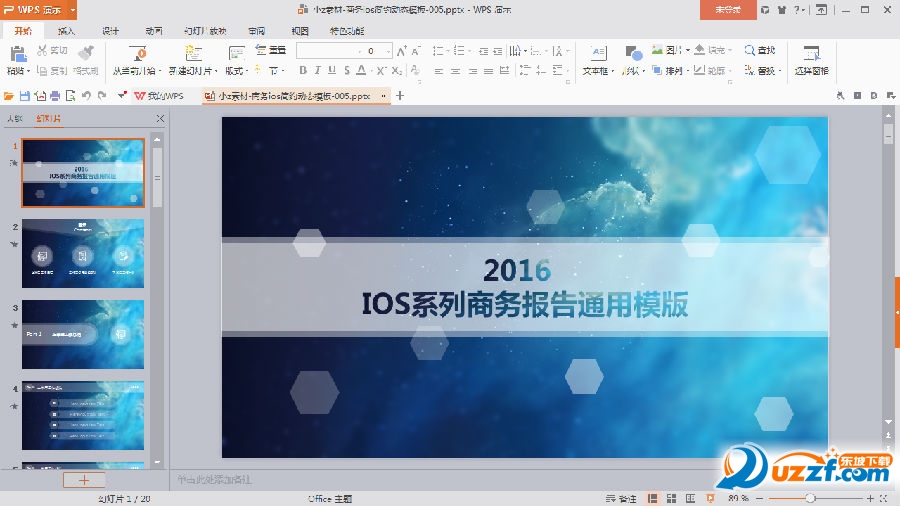900x506 pixels.
Task: Open the Insert ribbon tab
Action: (67, 31)
